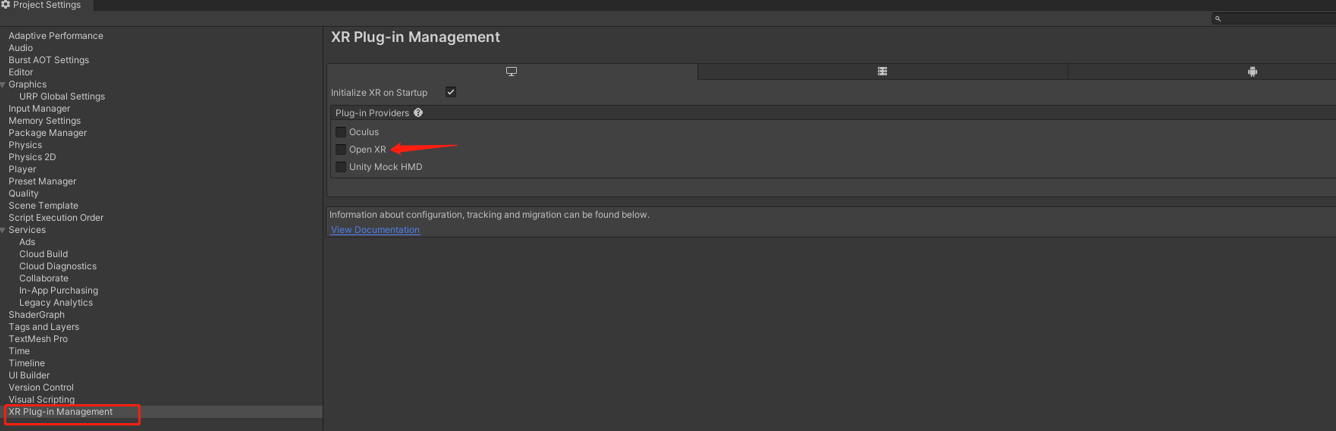Viewport: 1336px width, 431px height.
Task: Click the search field in Project Settings
Action: click(x=1273, y=18)
